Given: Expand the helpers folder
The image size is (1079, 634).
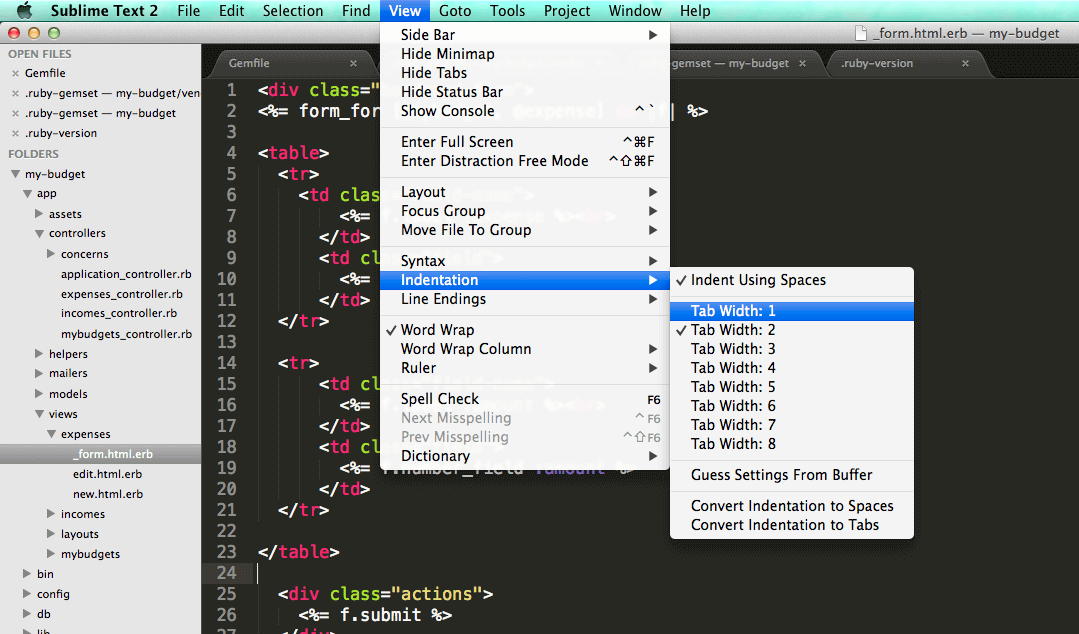Looking at the screenshot, I should [39, 354].
